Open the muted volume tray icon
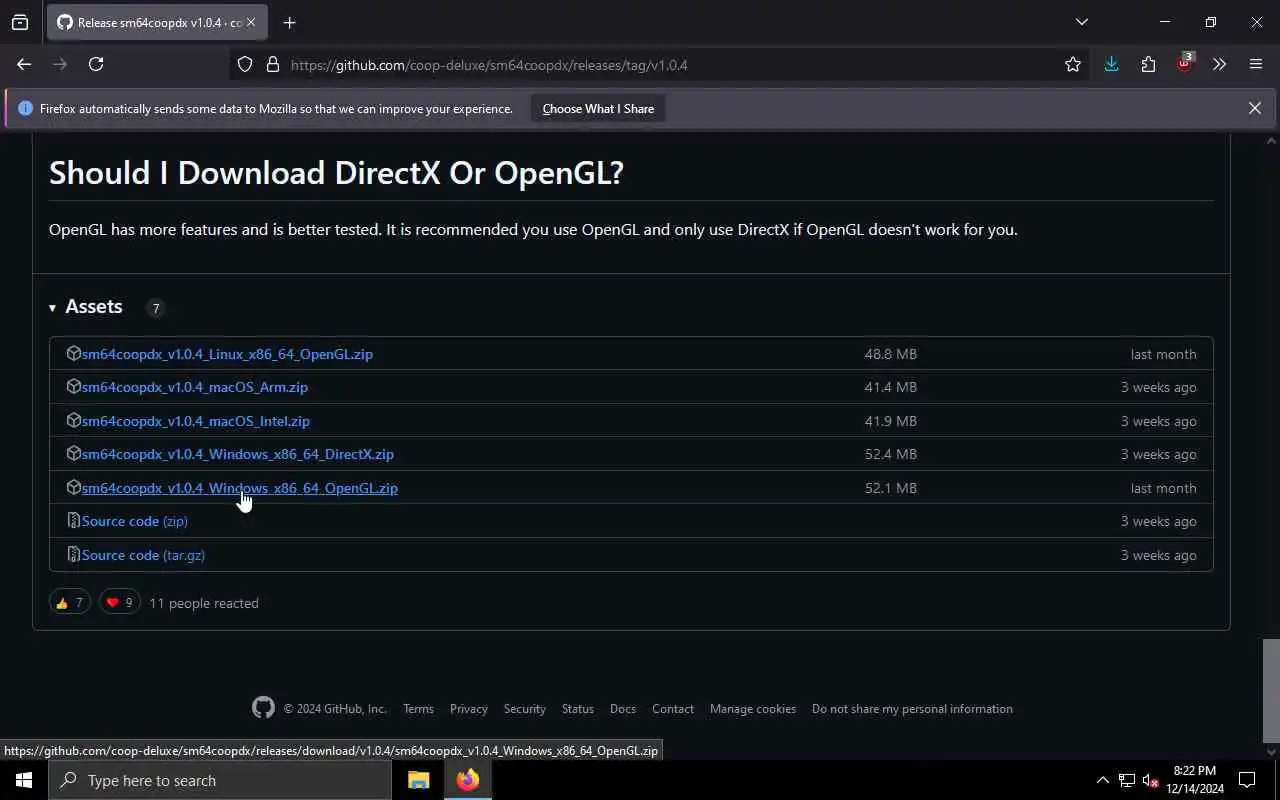The height and width of the screenshot is (800, 1280). 1150,780
